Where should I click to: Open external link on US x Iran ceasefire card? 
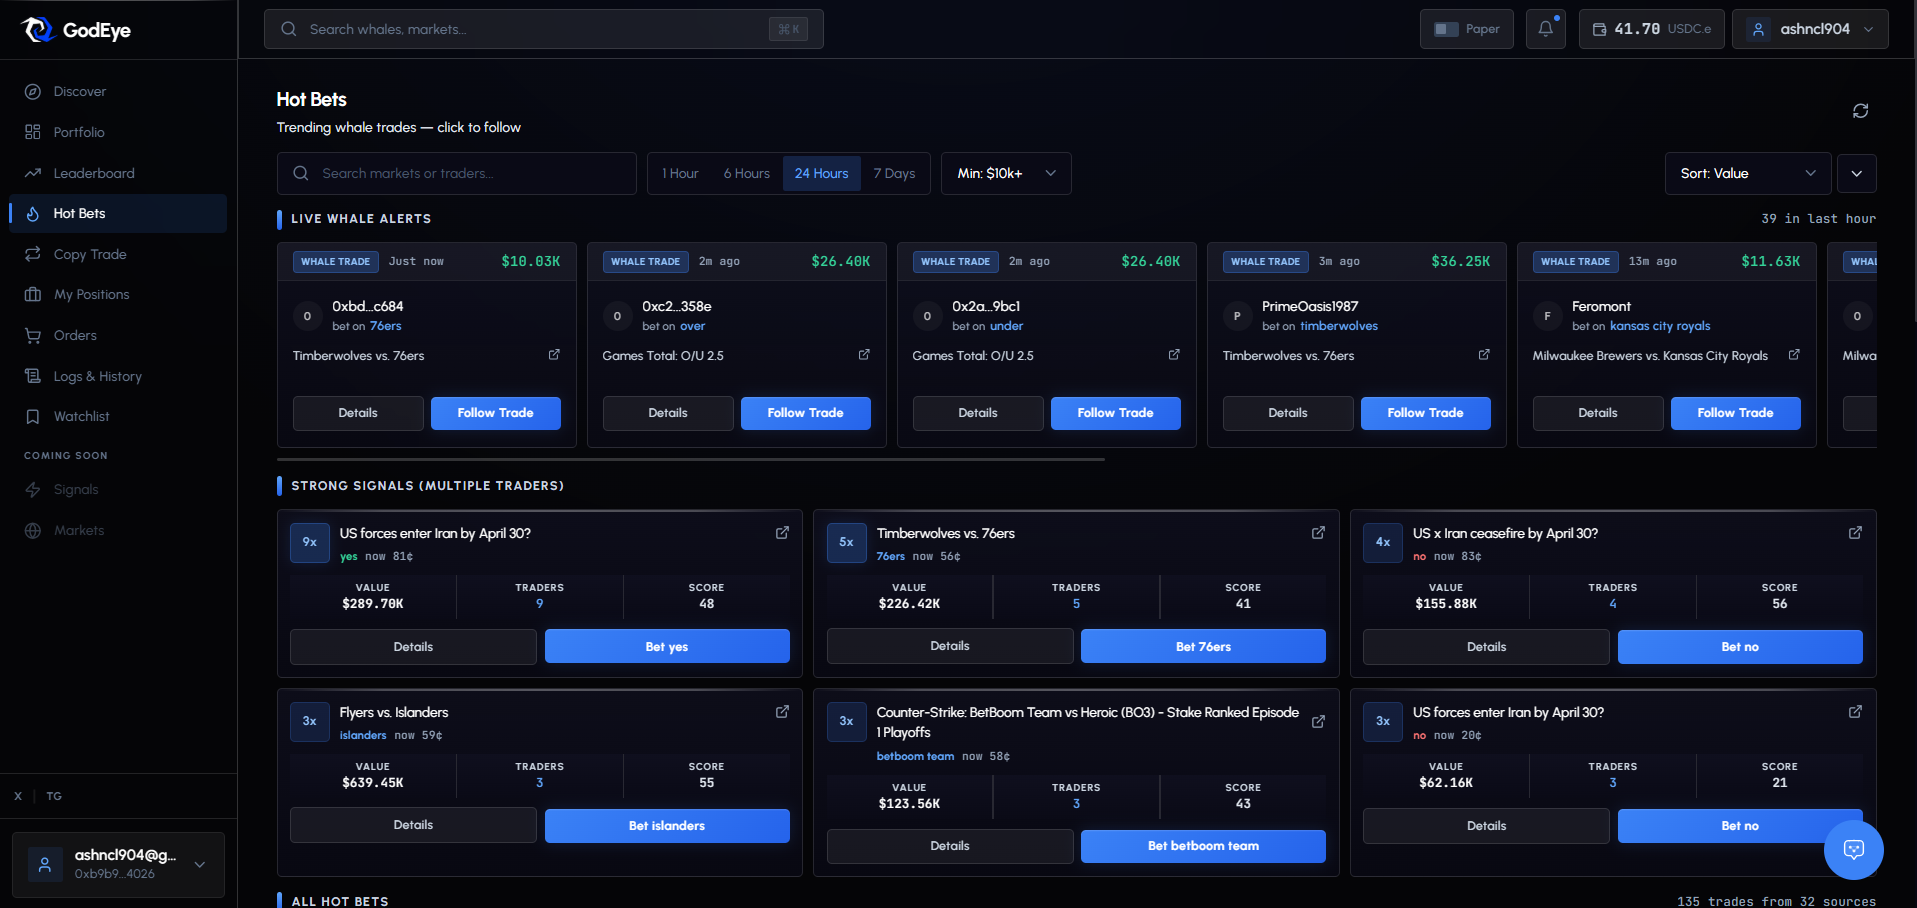click(1855, 533)
